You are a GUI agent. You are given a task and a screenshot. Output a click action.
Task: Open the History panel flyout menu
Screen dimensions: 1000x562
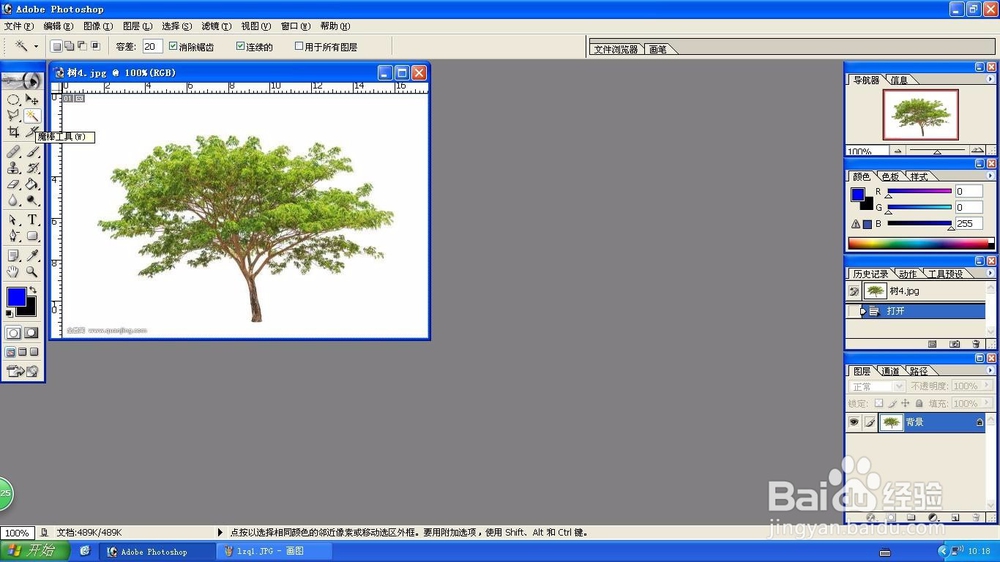(990, 273)
